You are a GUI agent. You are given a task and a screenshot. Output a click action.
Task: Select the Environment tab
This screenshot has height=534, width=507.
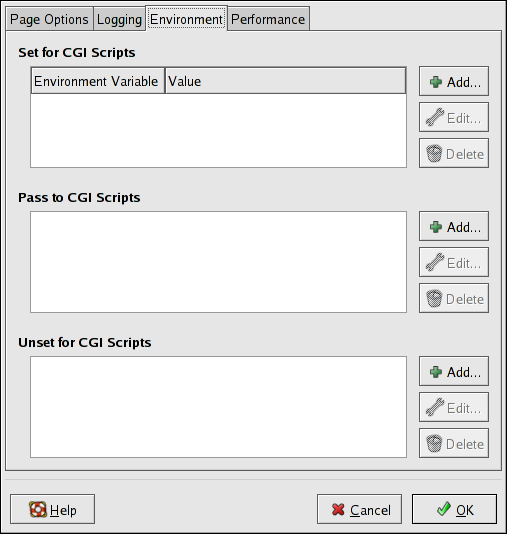pos(187,19)
